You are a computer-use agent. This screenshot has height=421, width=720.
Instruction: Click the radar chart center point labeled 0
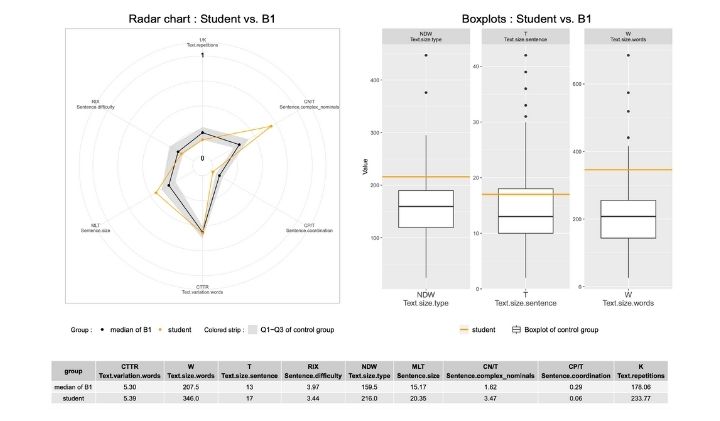202,158
